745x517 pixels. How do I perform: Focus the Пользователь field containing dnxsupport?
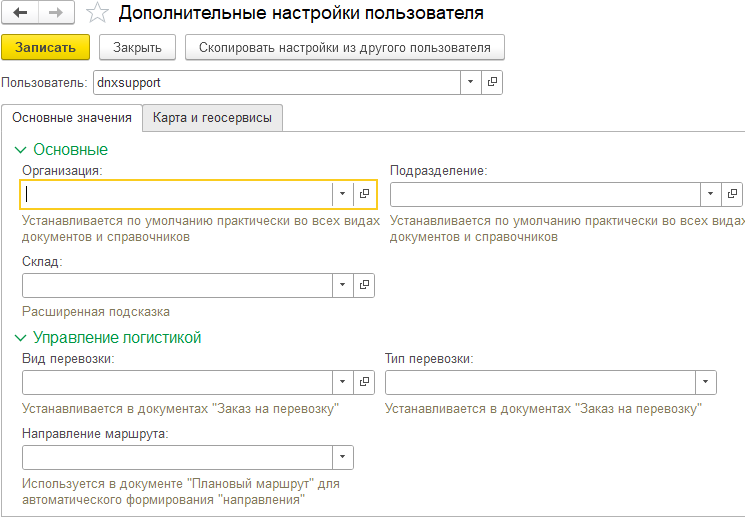click(277, 82)
